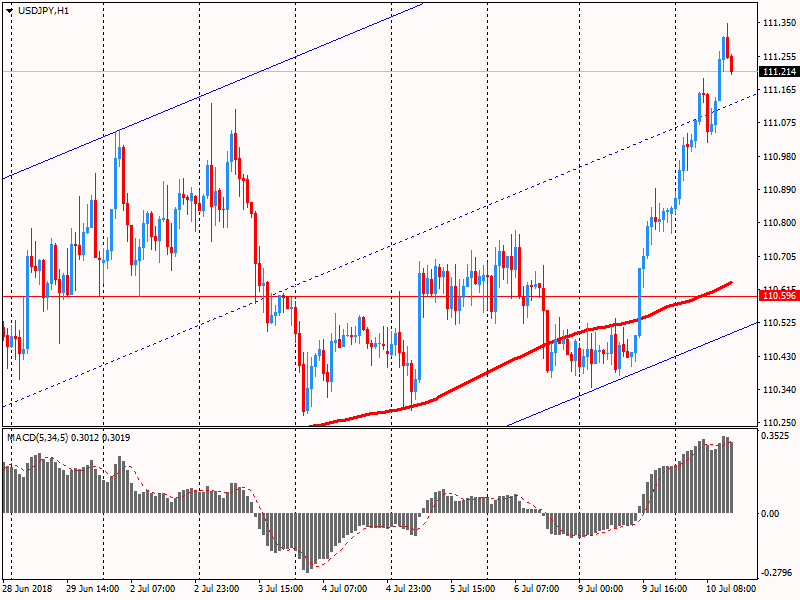Image resolution: width=800 pixels, height=600 pixels.
Task: Click the 4 Jul 07:00 time label
Action: (x=344, y=589)
